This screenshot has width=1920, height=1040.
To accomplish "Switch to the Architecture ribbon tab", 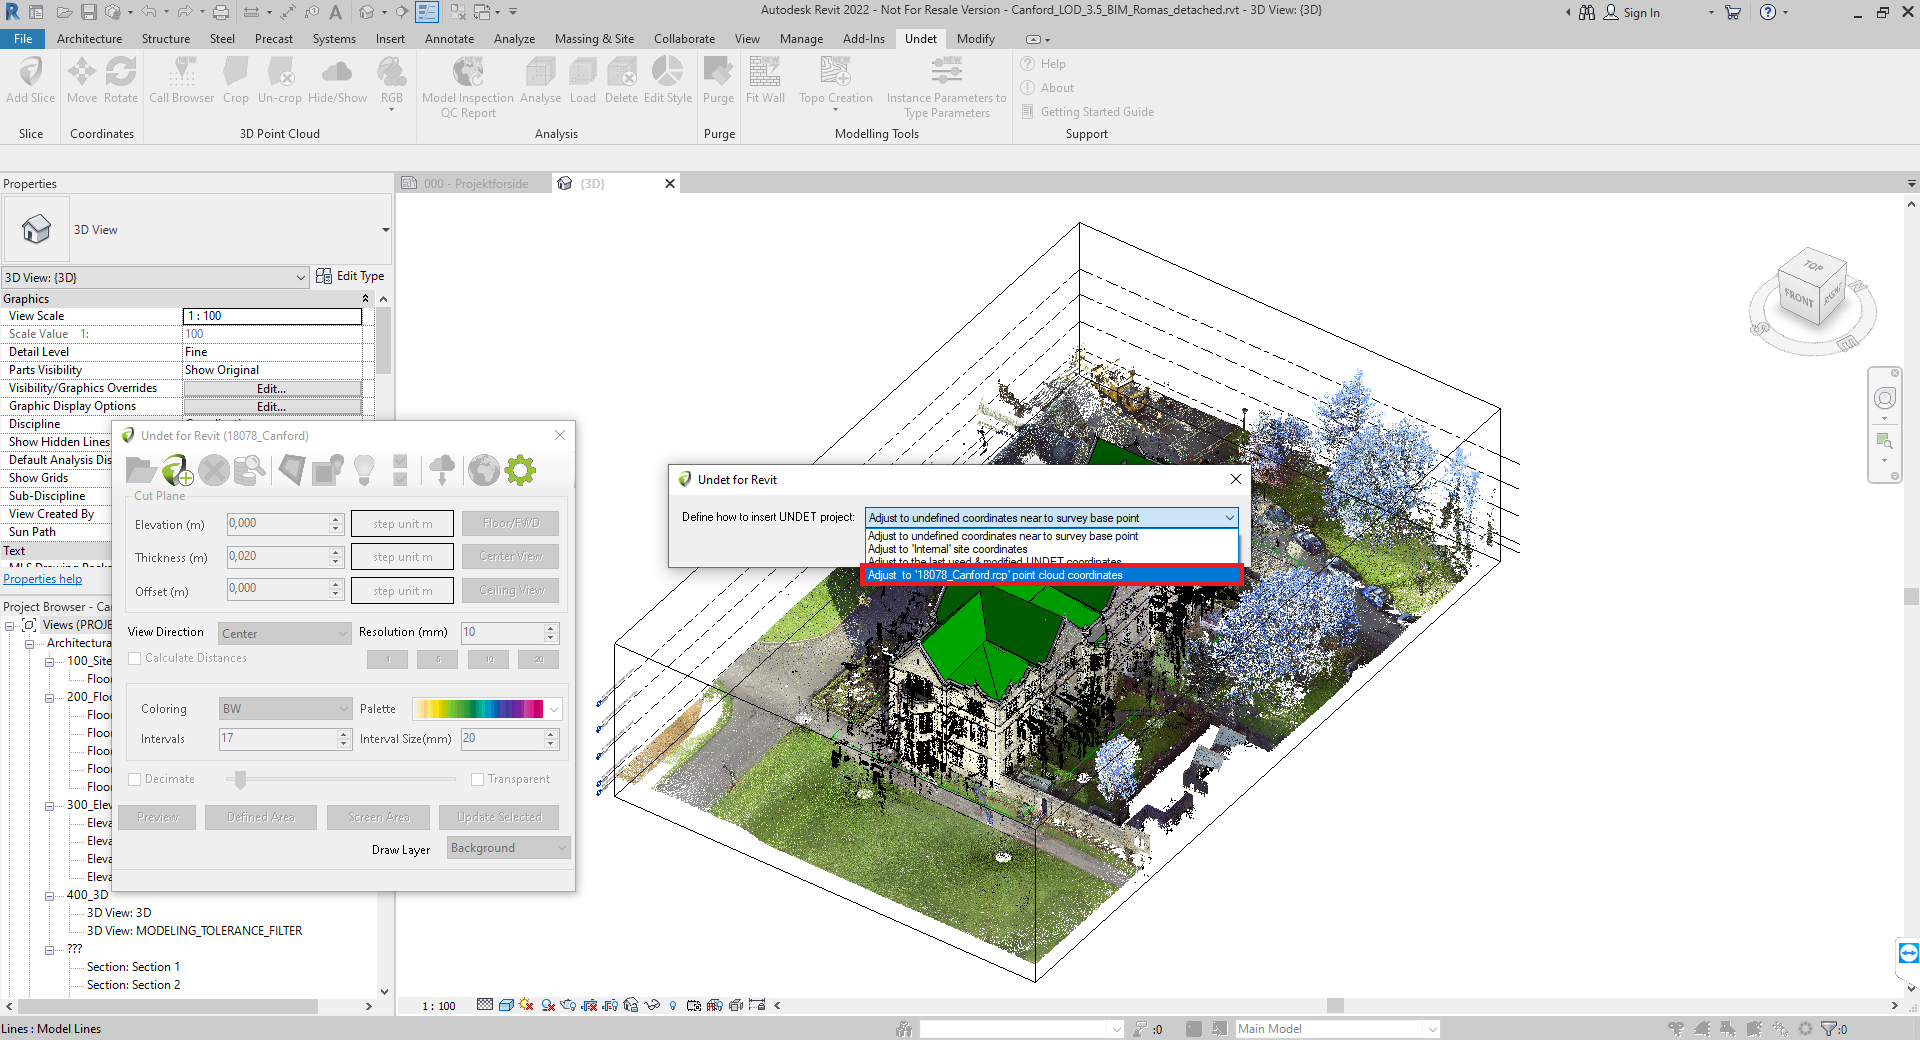I will click(89, 38).
